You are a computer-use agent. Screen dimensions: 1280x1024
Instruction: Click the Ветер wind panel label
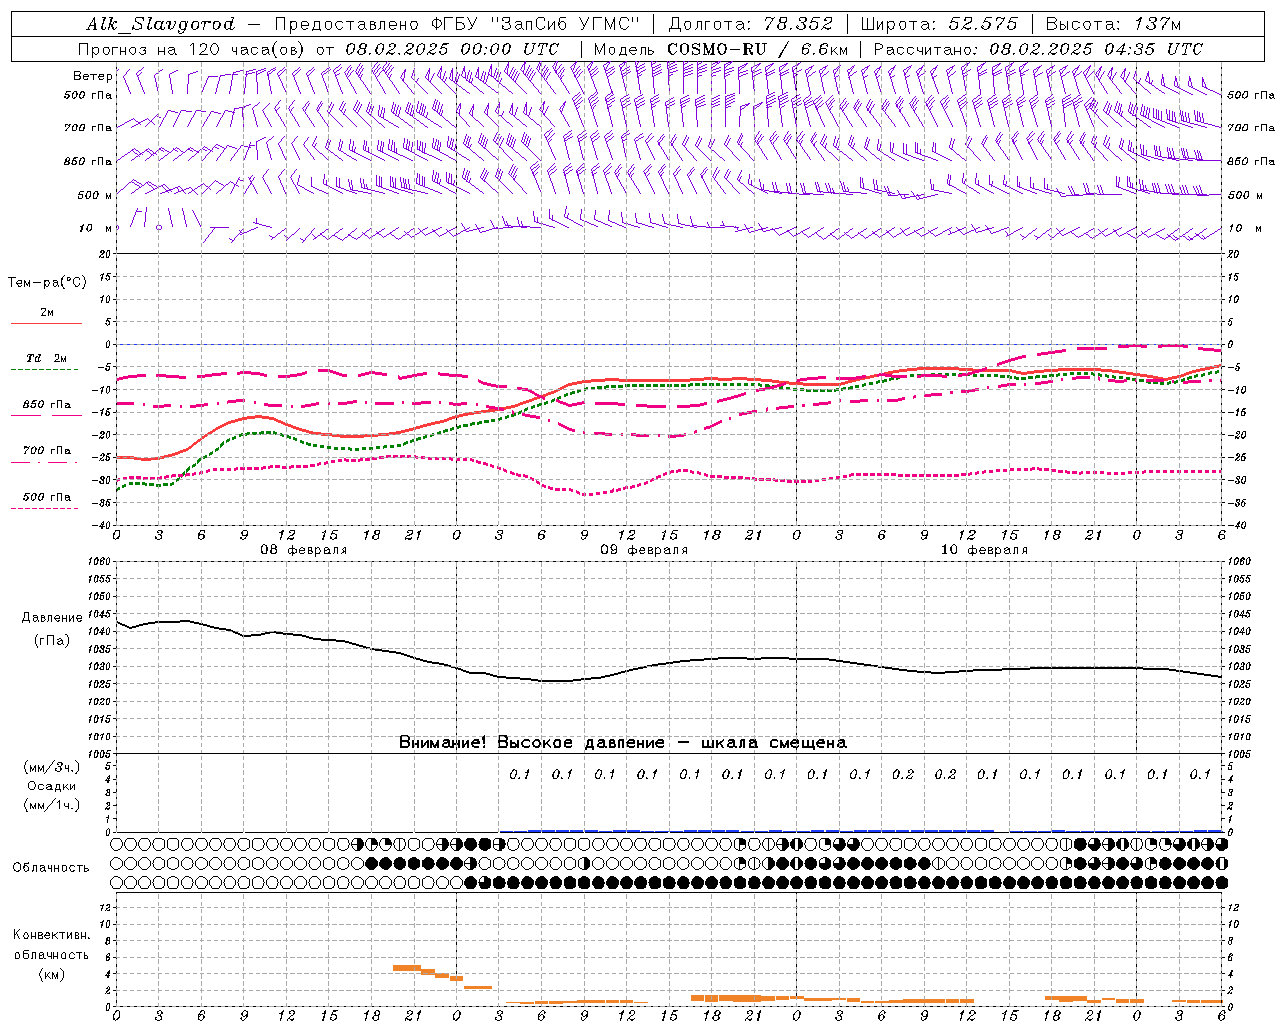(x=92, y=76)
